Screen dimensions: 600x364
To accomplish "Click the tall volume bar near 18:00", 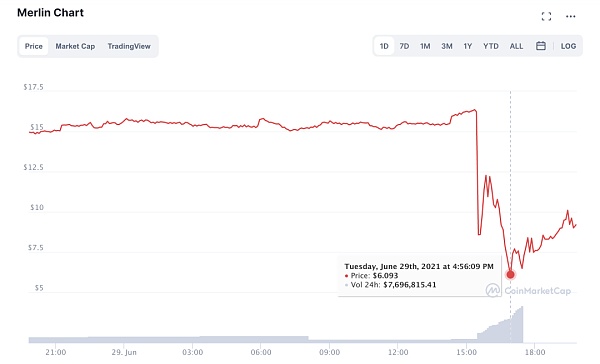I will coord(520,325).
